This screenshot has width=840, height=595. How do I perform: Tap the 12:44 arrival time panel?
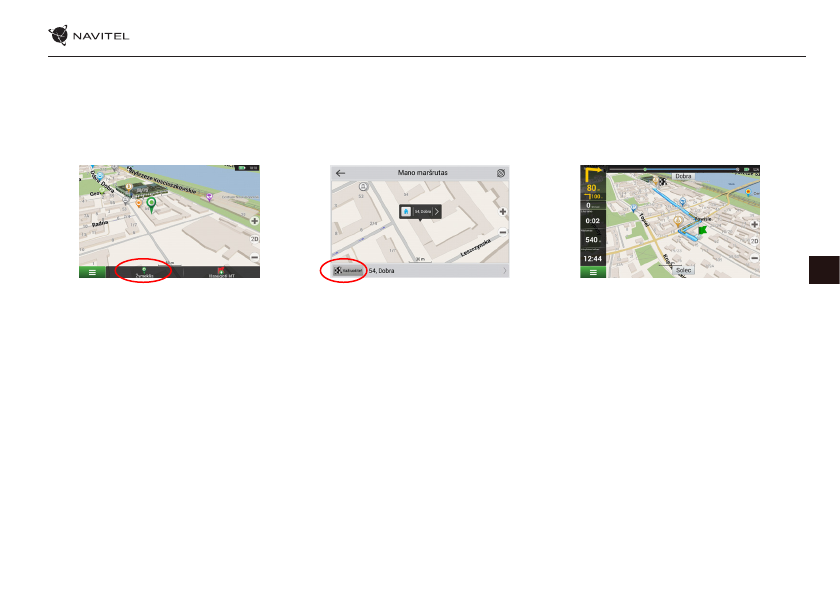(x=594, y=258)
